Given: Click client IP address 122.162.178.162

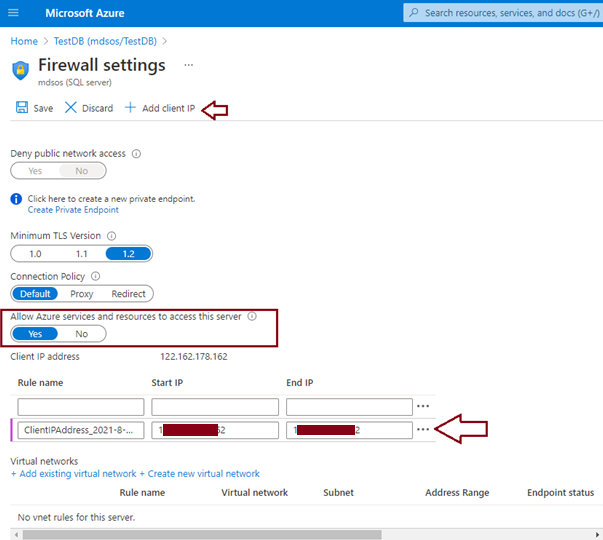Looking at the screenshot, I should click(194, 357).
